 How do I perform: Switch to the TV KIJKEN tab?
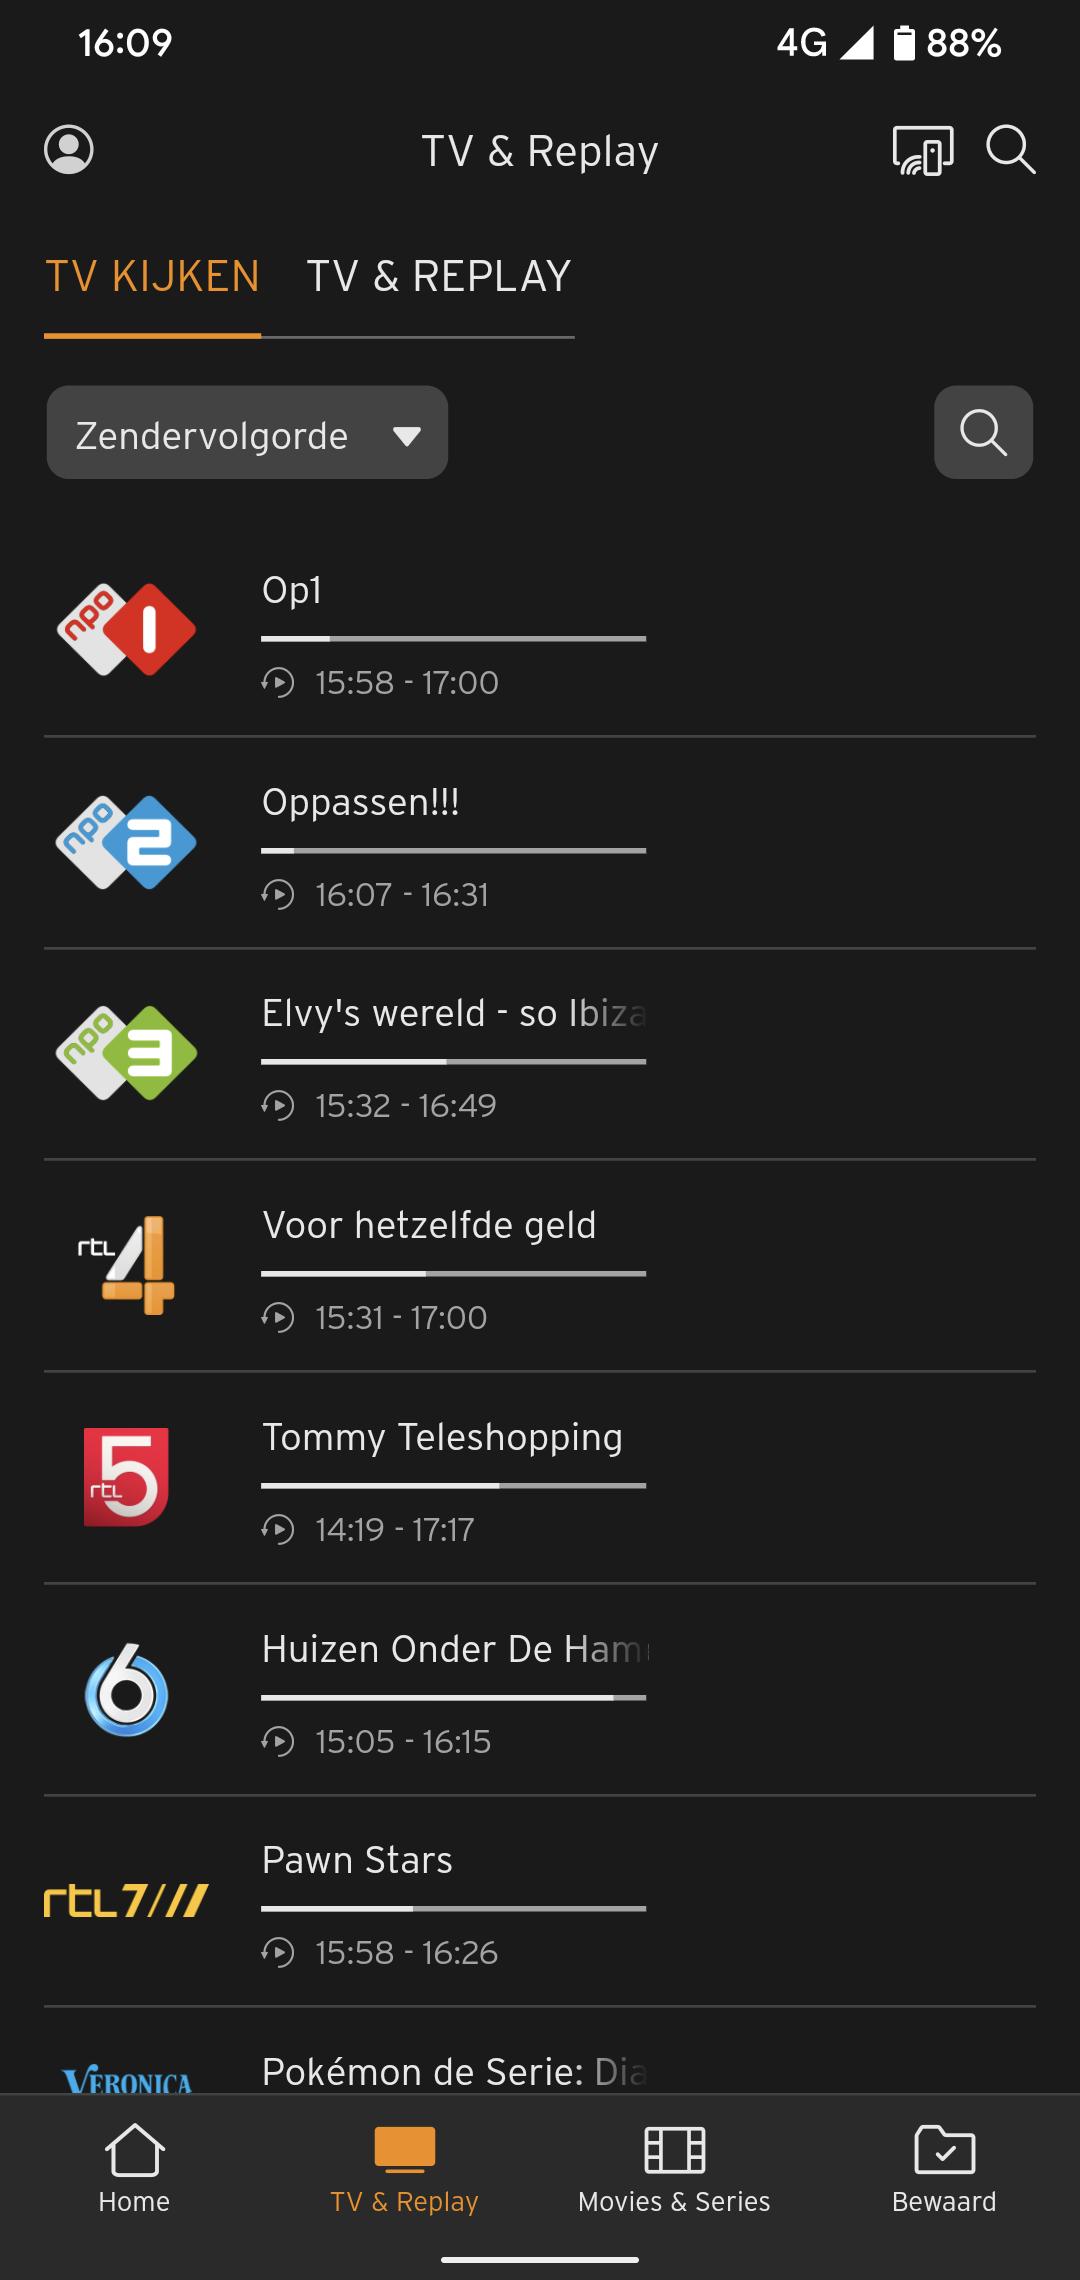pyautogui.click(x=153, y=277)
